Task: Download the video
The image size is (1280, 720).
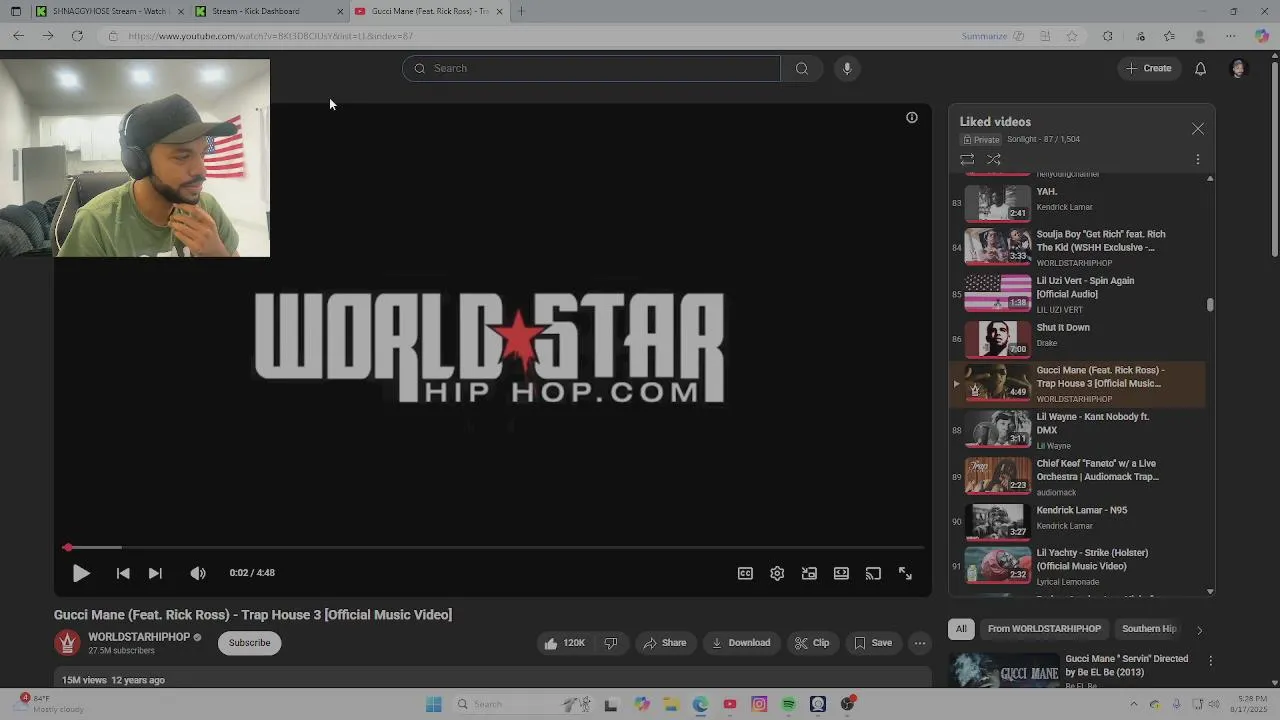Action: (741, 643)
